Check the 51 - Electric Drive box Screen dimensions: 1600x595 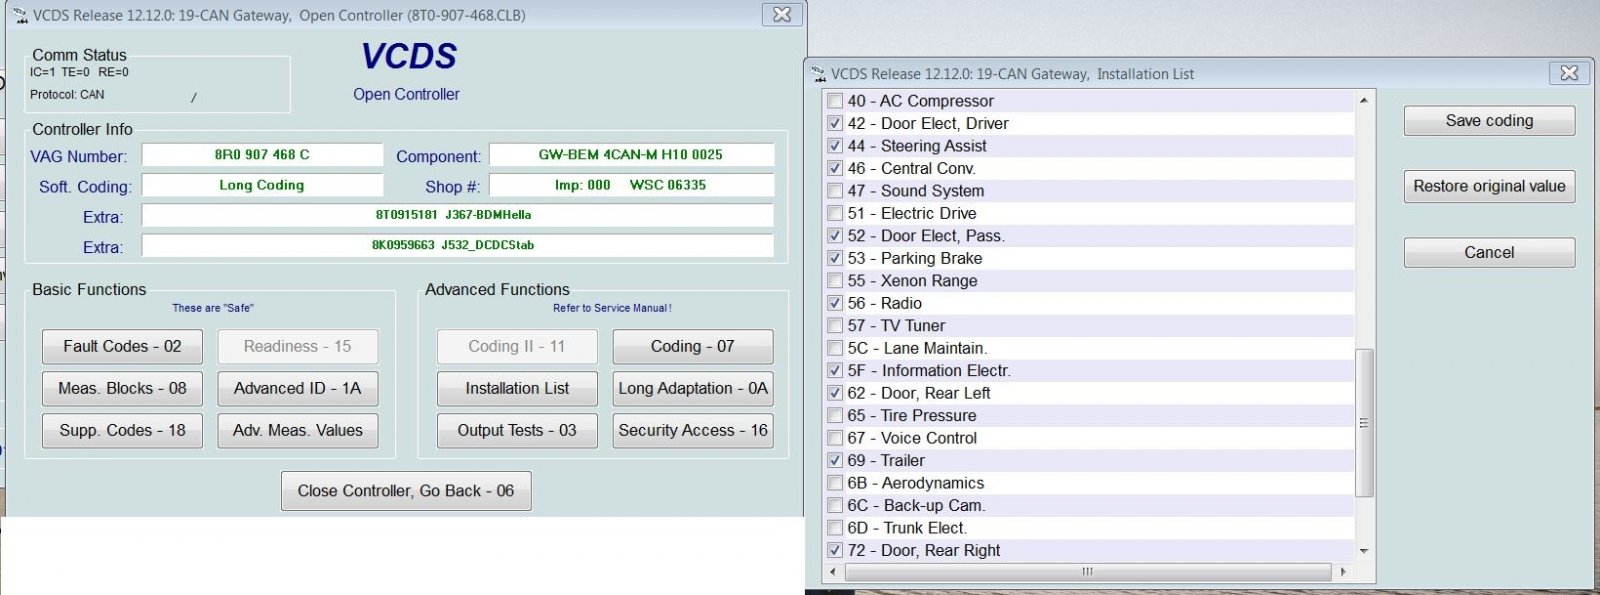pos(835,213)
